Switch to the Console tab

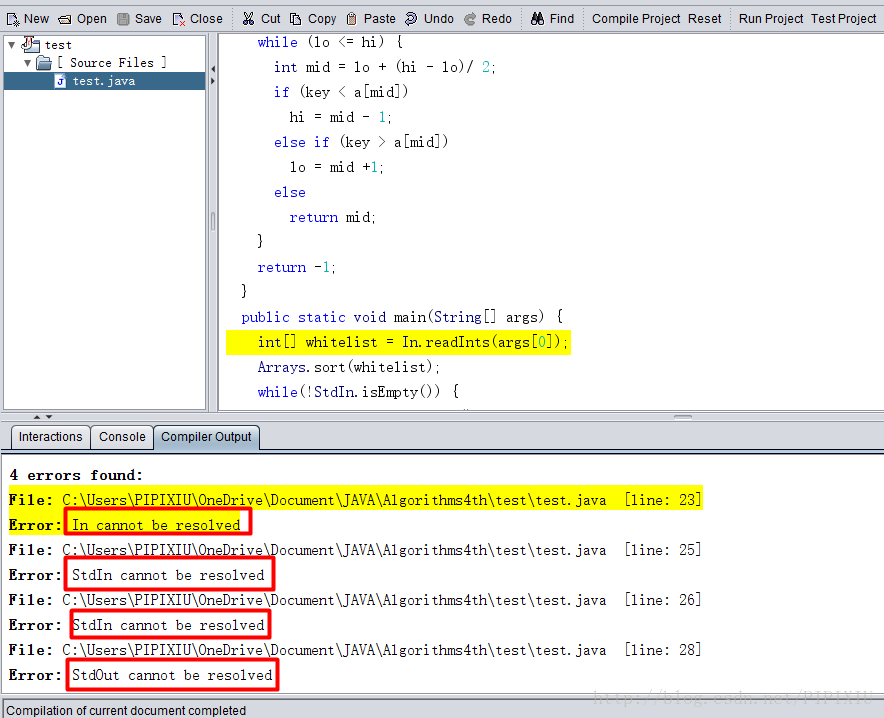coord(122,437)
